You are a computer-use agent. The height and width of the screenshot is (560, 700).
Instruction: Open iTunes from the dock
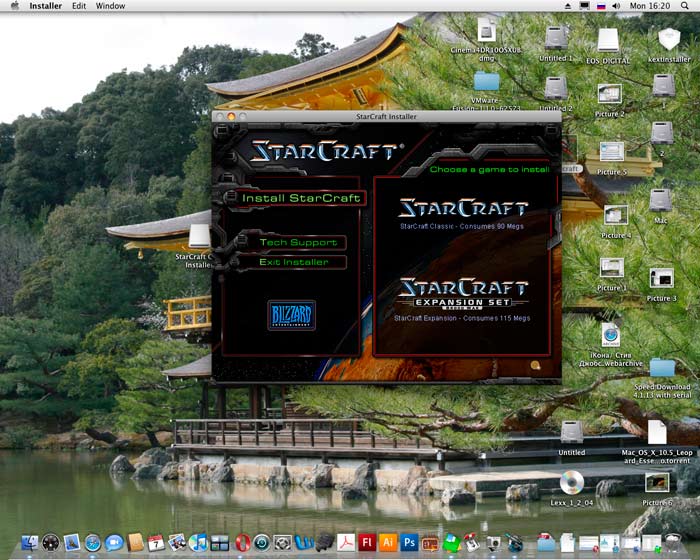point(198,543)
